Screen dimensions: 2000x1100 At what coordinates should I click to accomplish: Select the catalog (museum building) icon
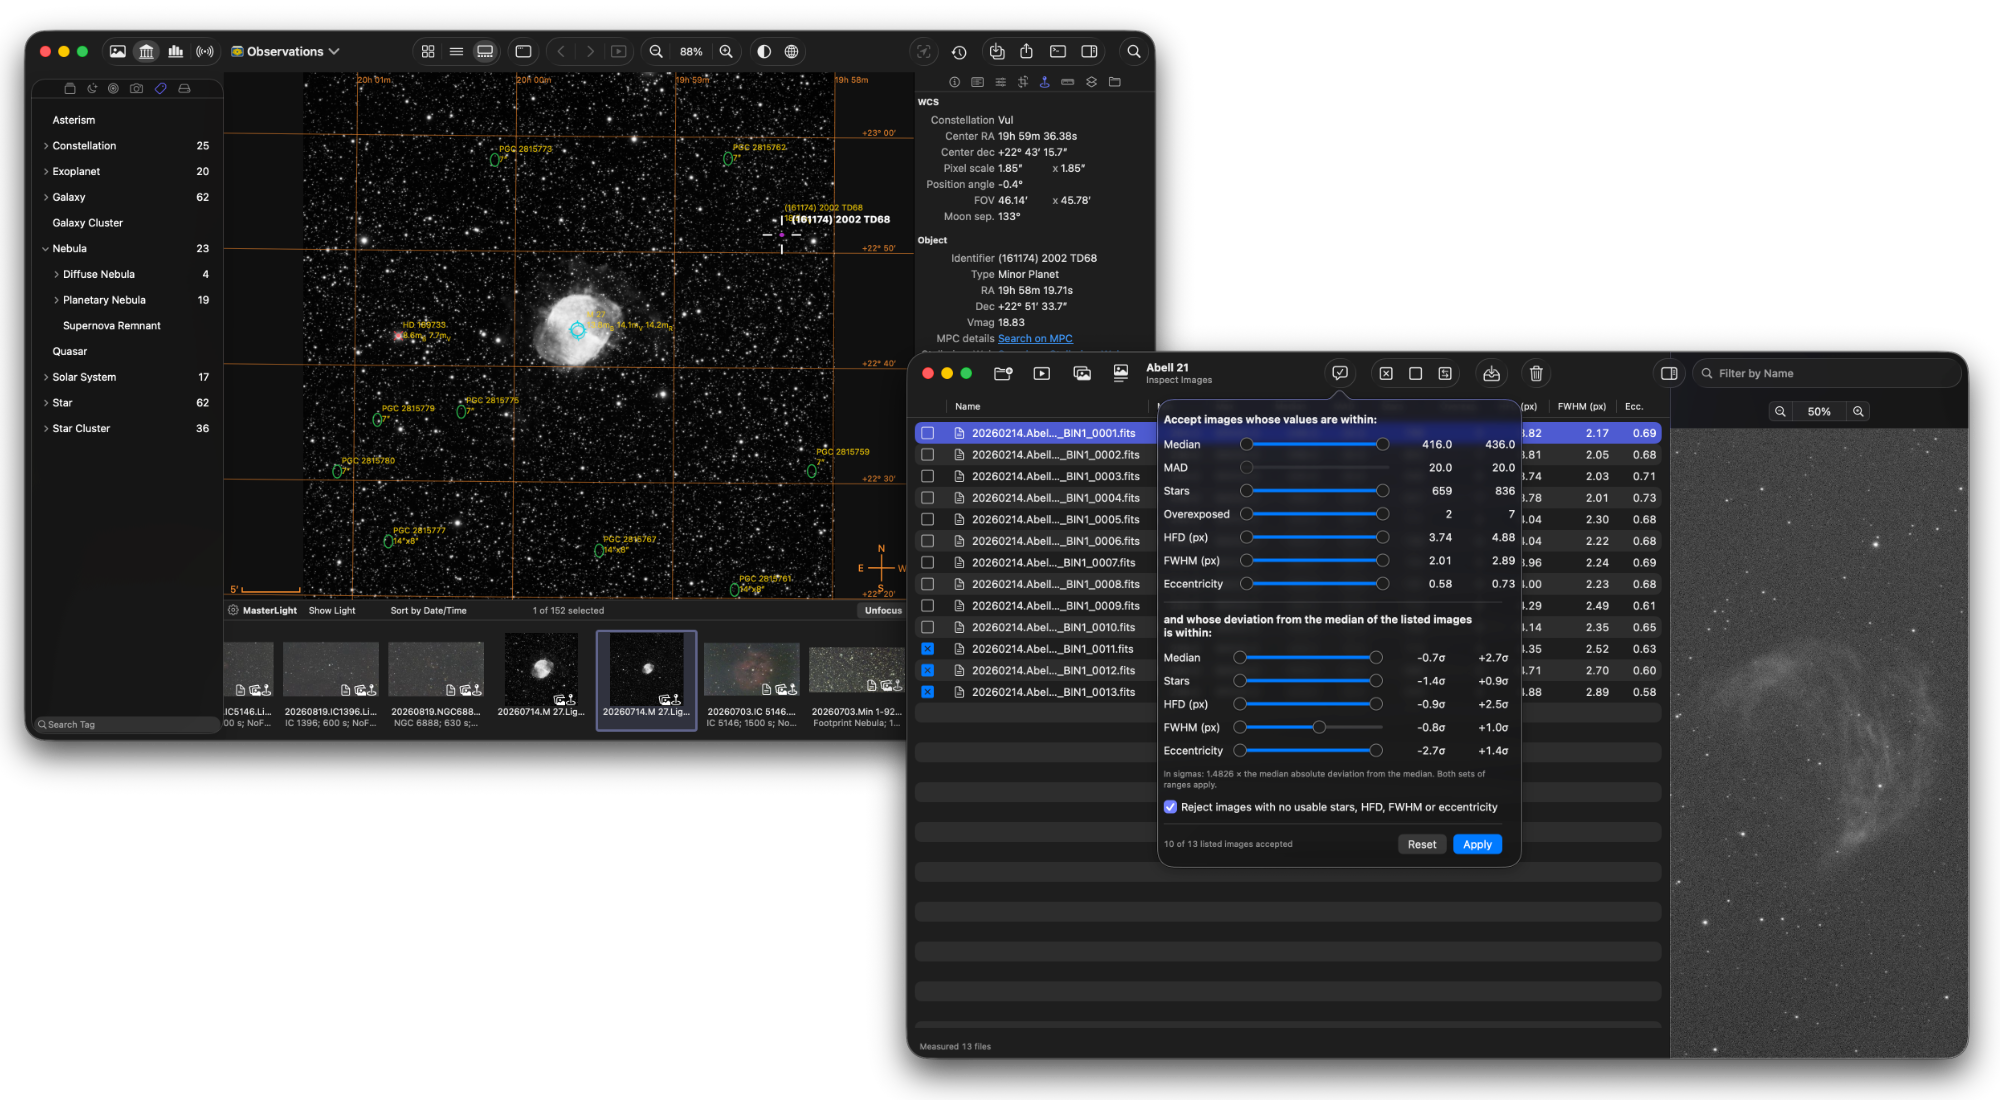tap(147, 51)
